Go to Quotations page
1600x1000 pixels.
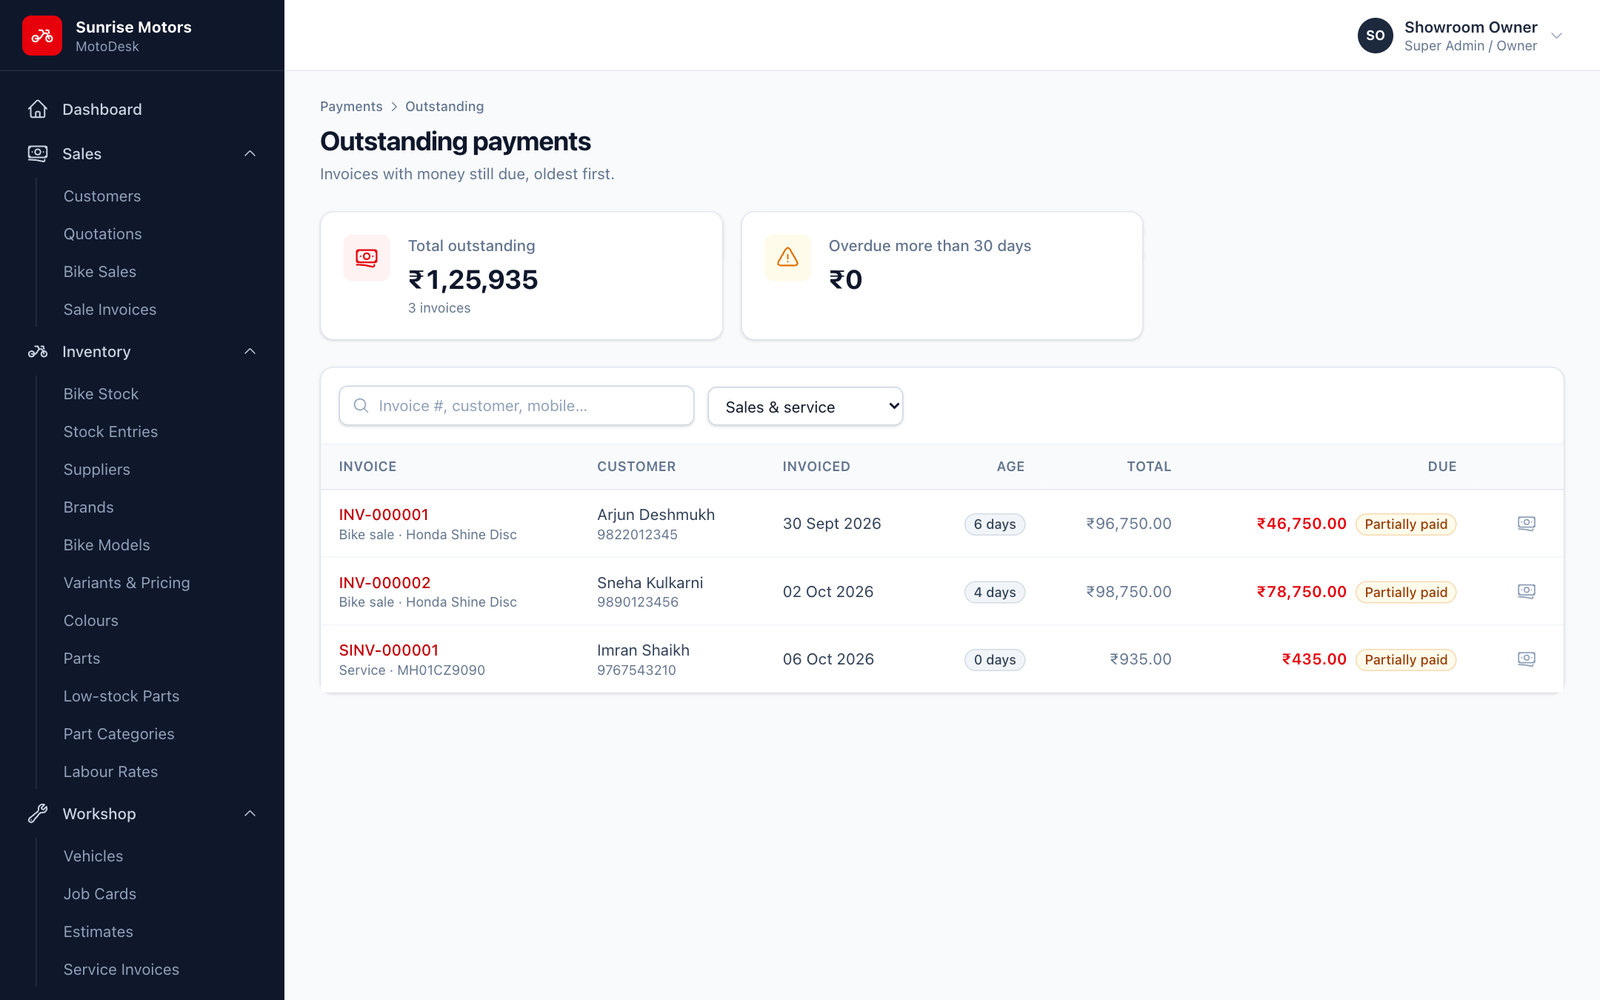[103, 234]
